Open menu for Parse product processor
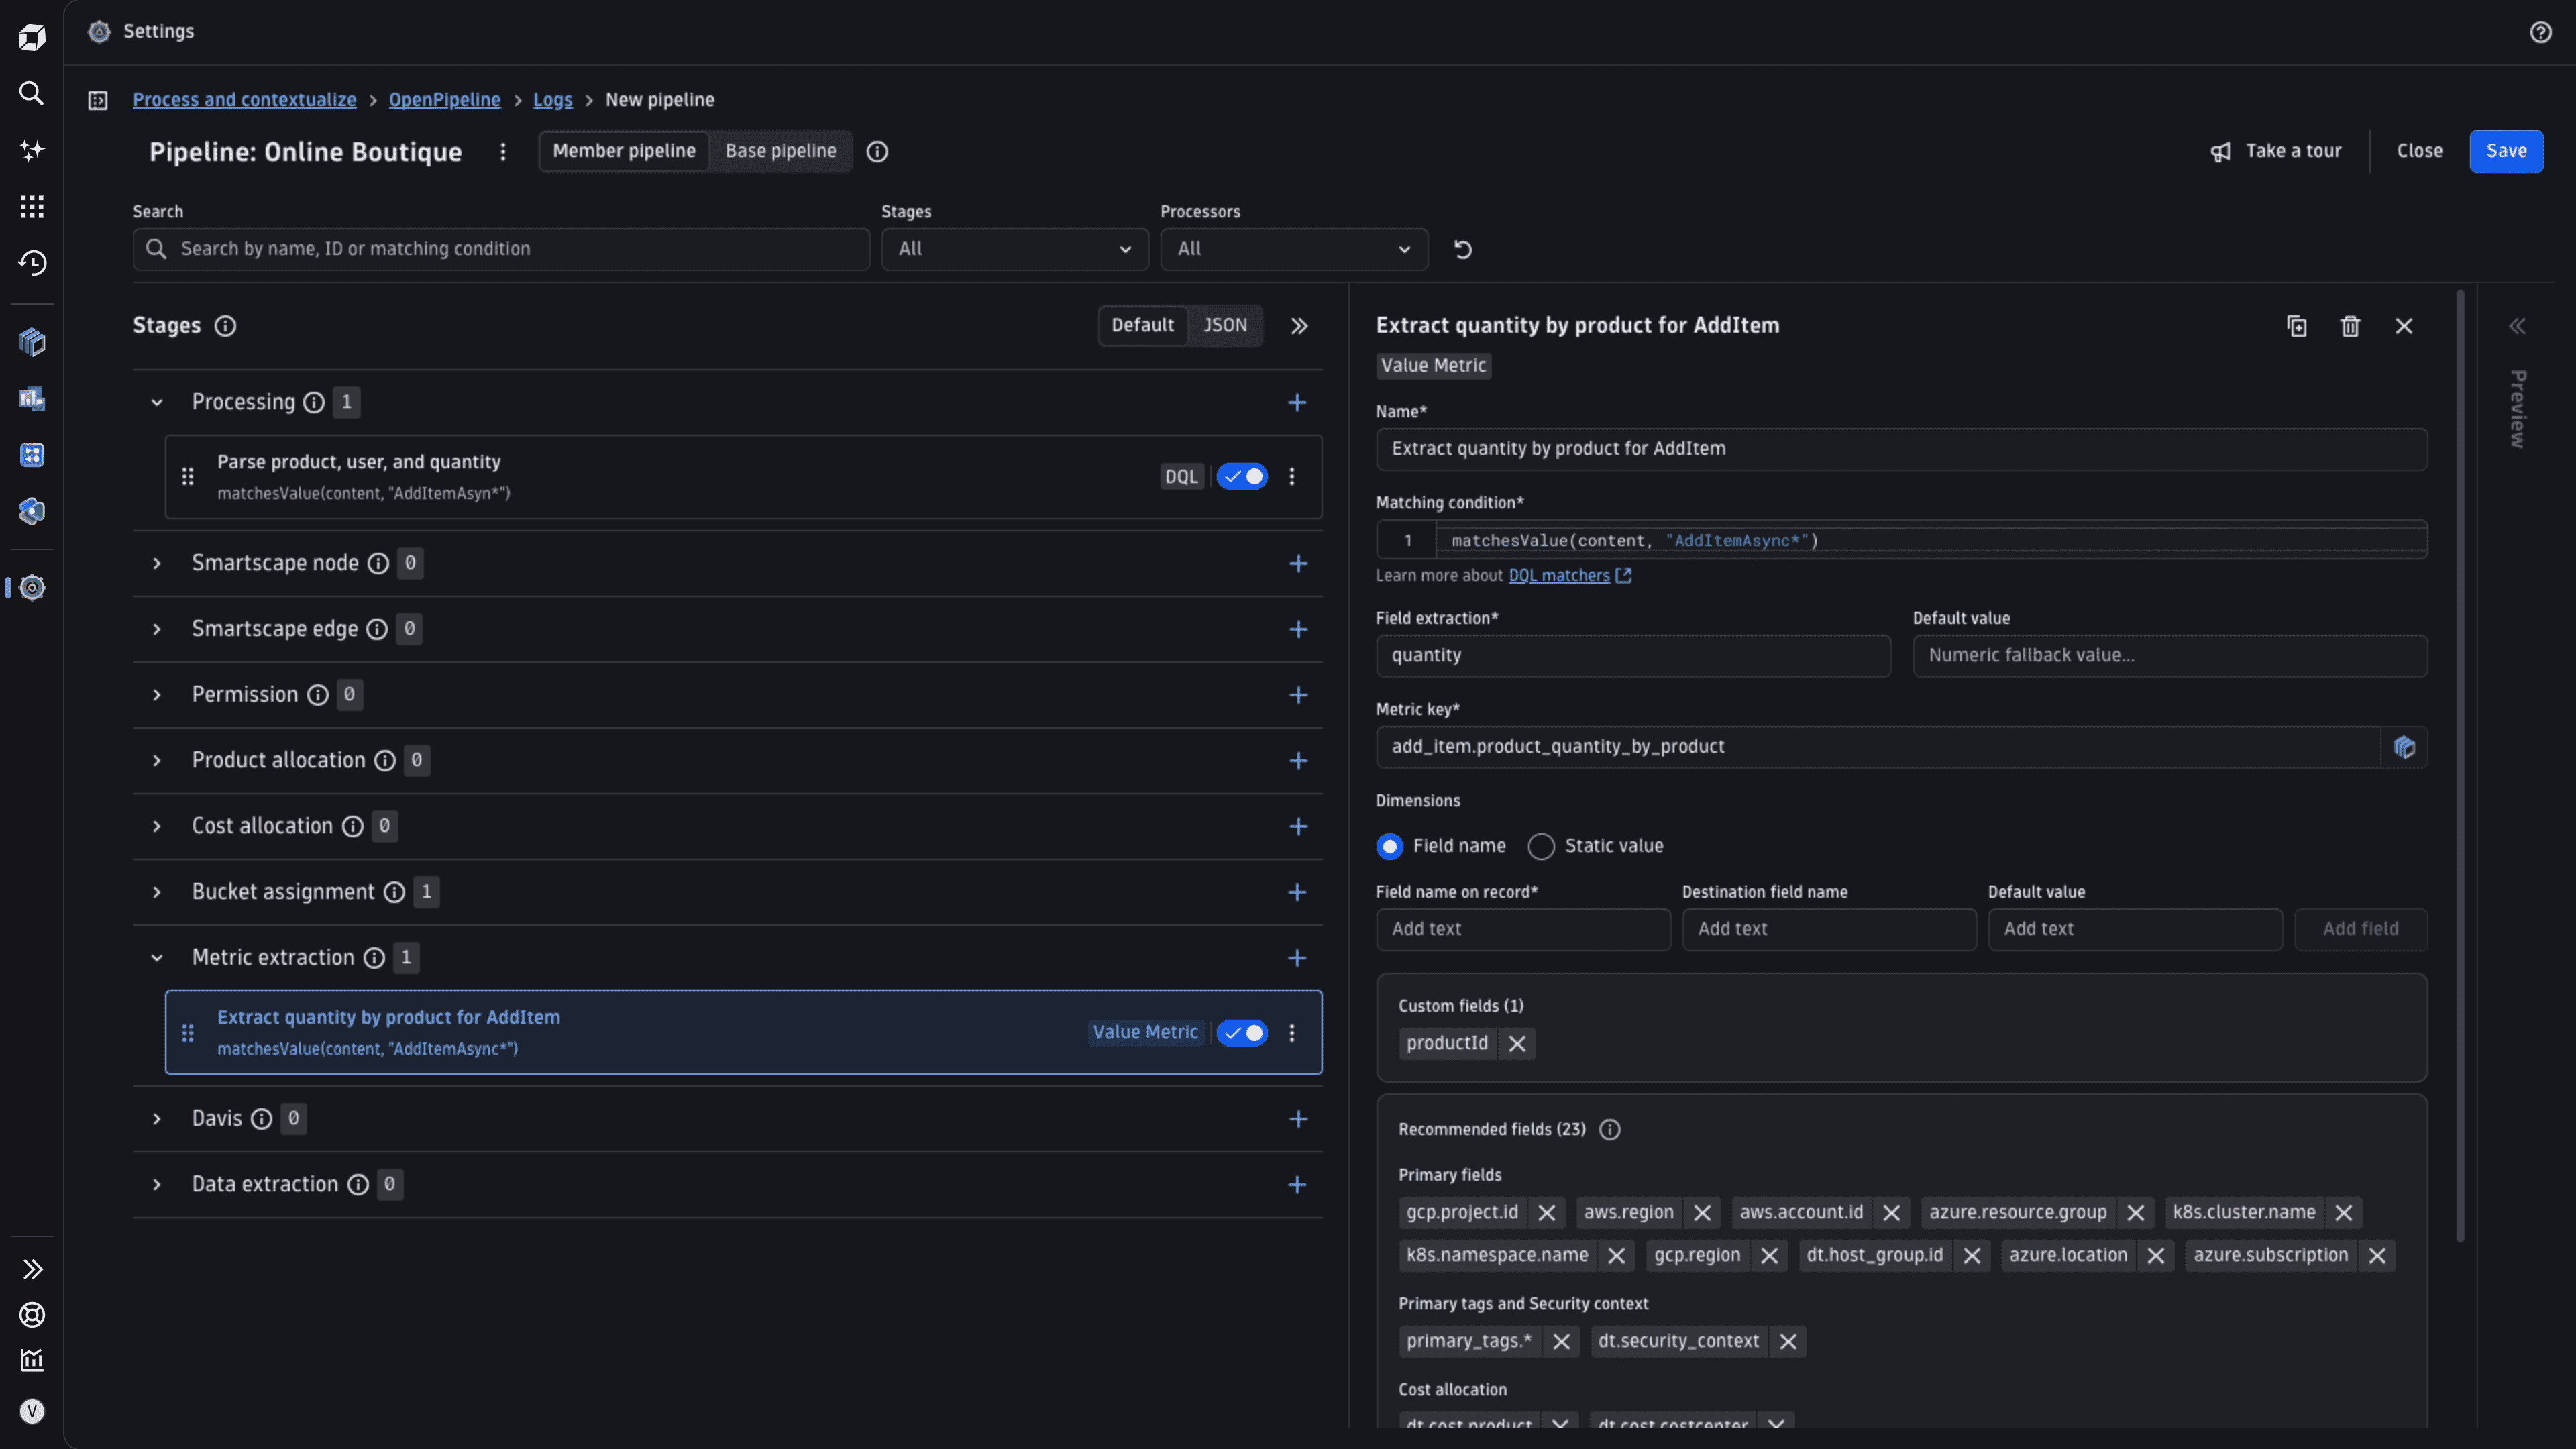The image size is (2576, 1449). (1292, 476)
